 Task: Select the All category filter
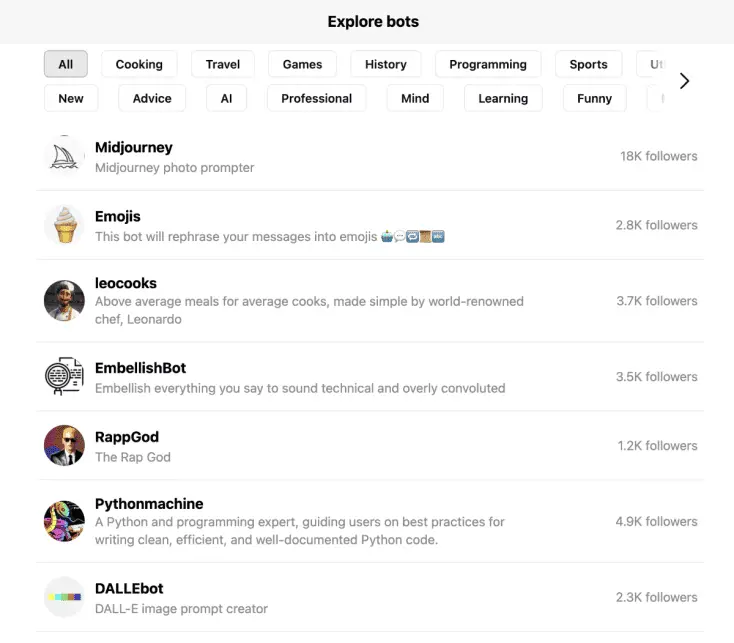pyautogui.click(x=66, y=64)
